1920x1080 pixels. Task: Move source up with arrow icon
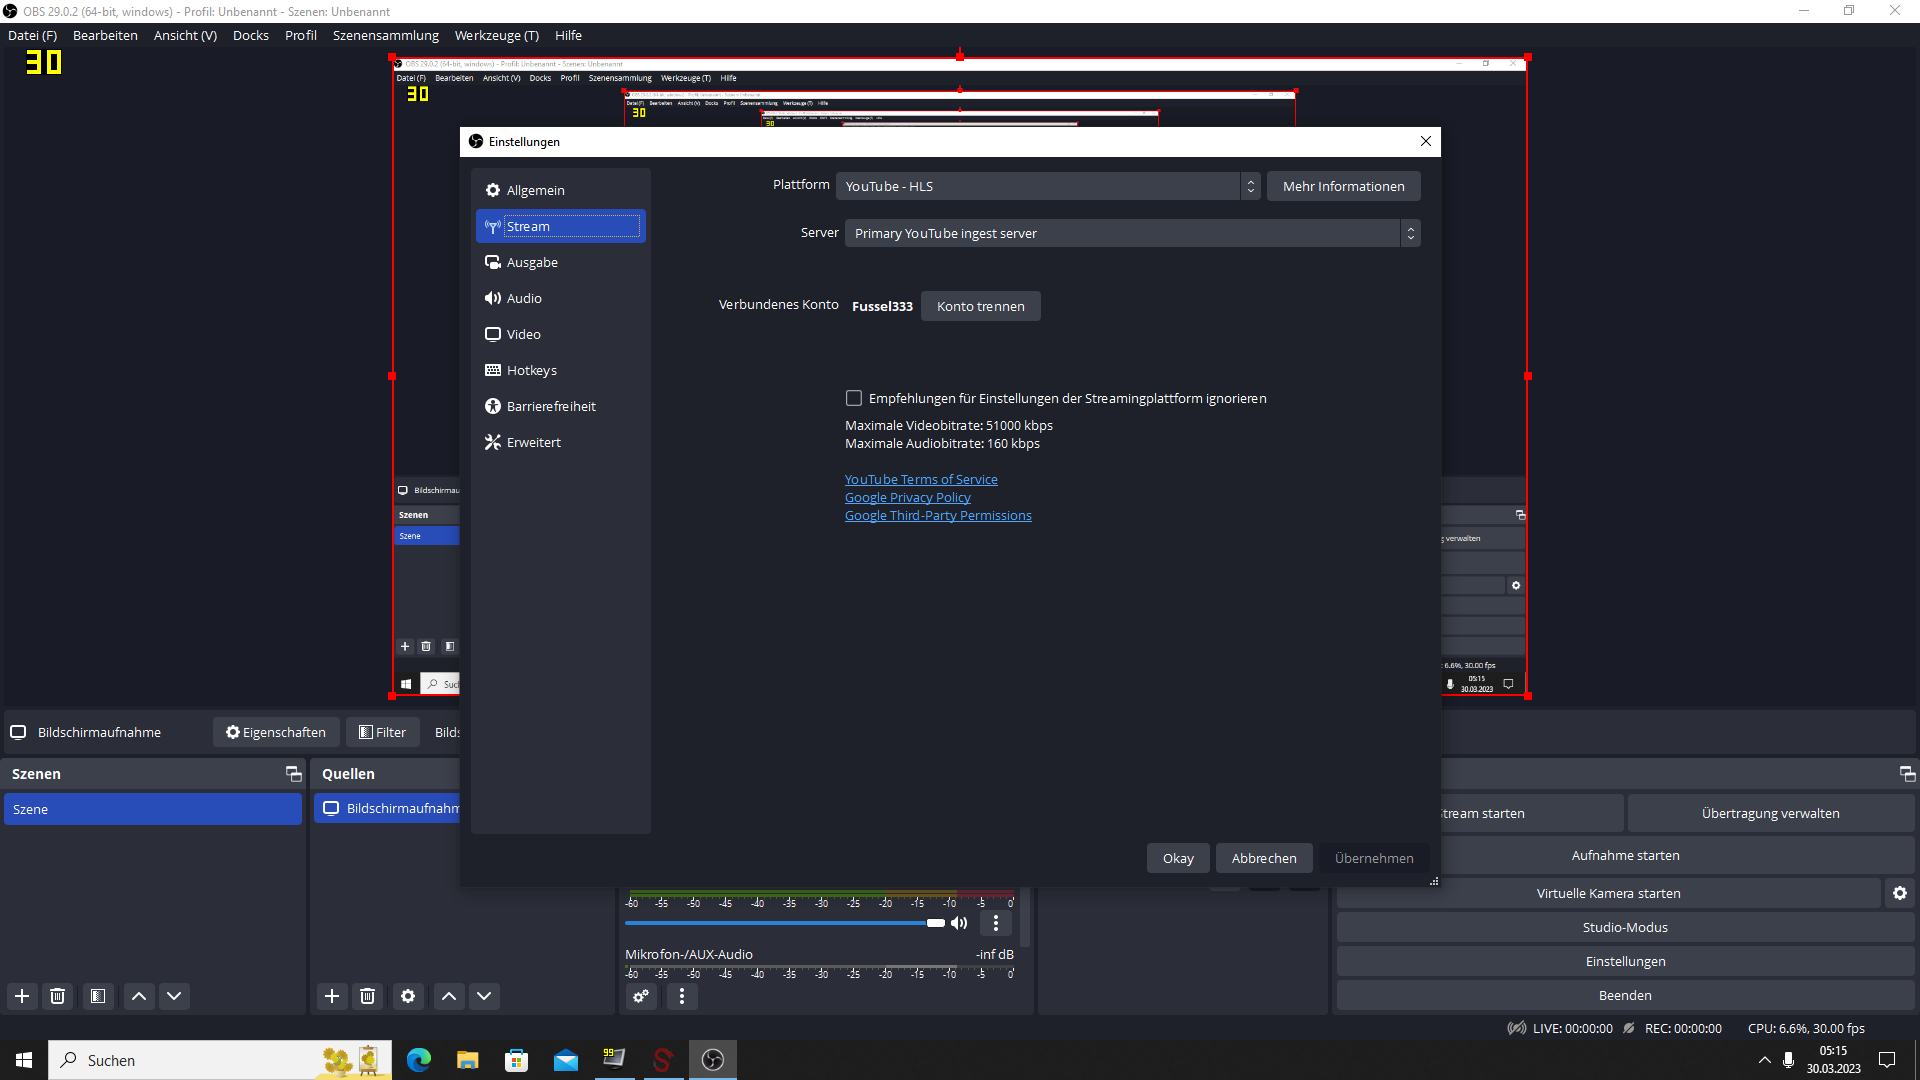point(449,996)
